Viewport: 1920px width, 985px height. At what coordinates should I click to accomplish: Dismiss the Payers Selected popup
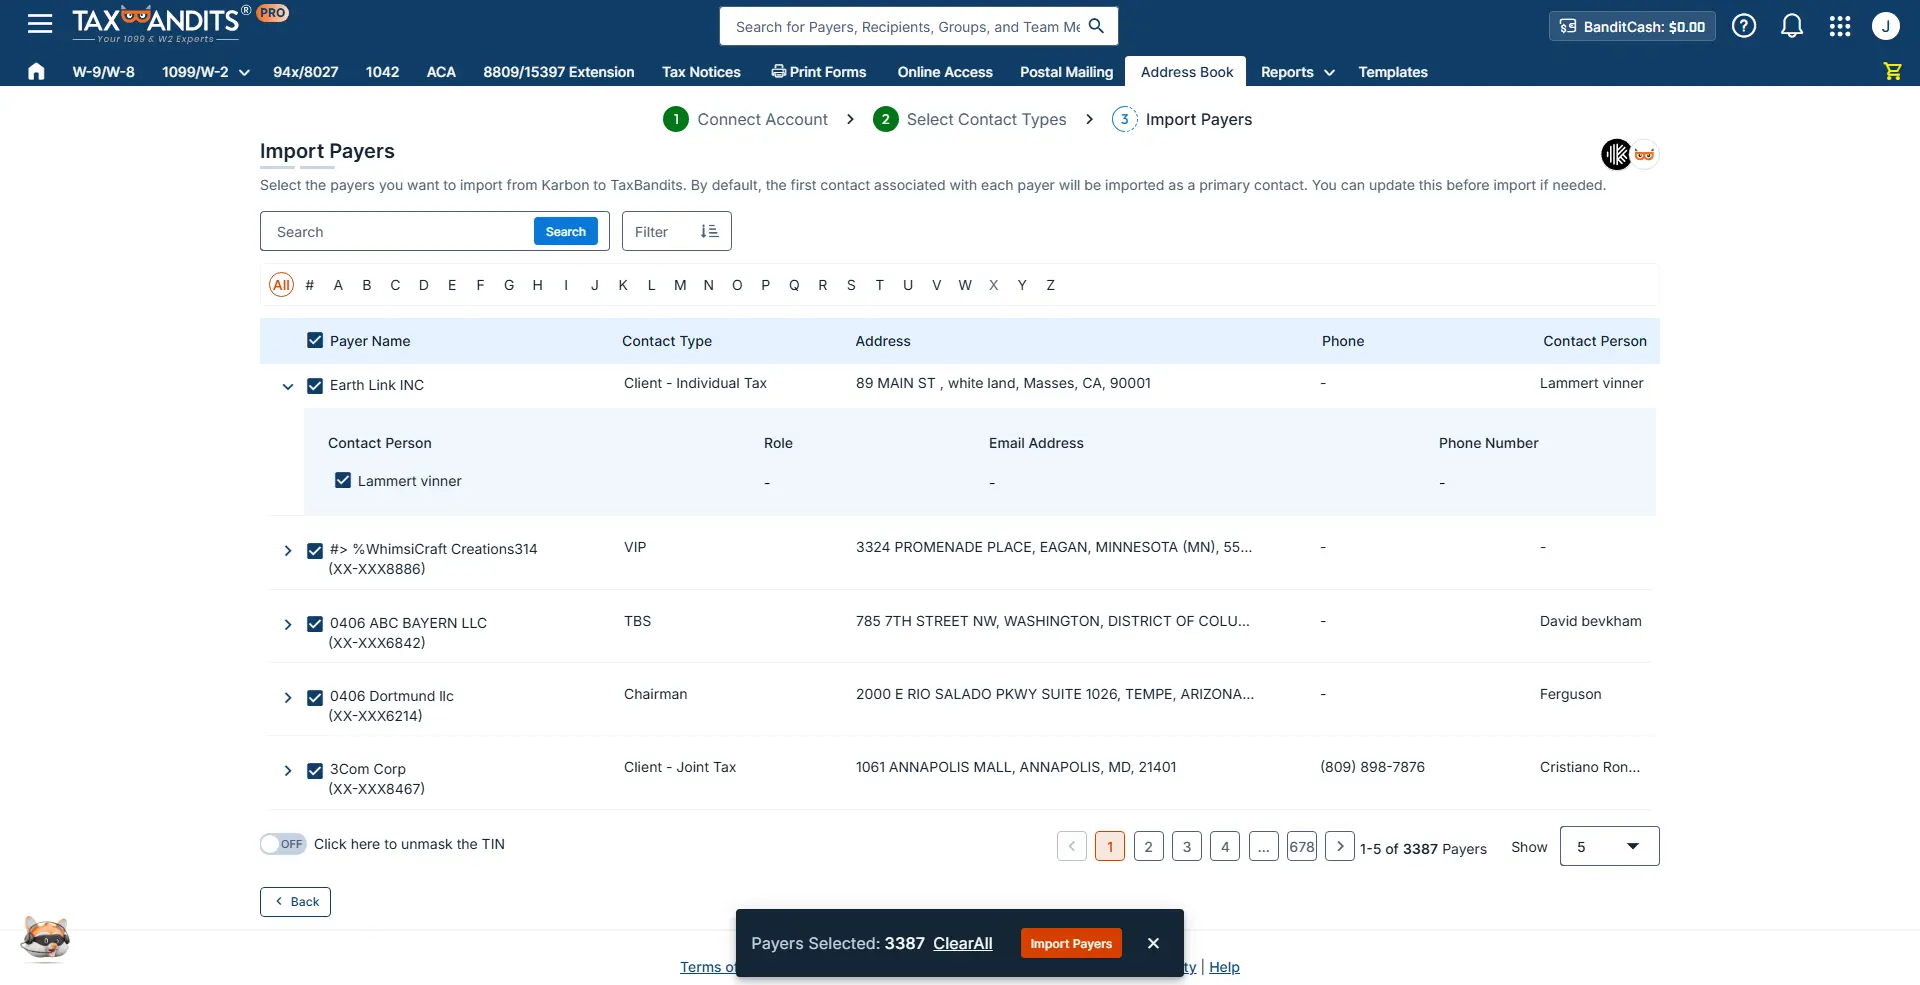1153,943
